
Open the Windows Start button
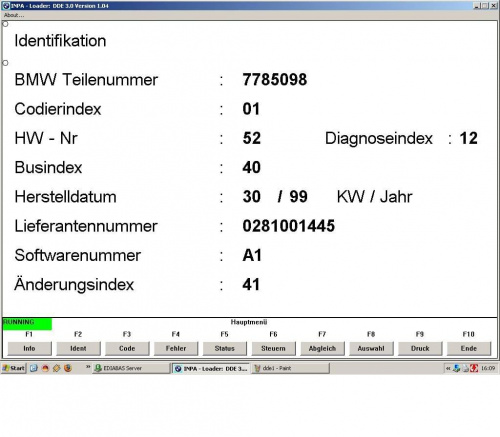click(x=14, y=368)
